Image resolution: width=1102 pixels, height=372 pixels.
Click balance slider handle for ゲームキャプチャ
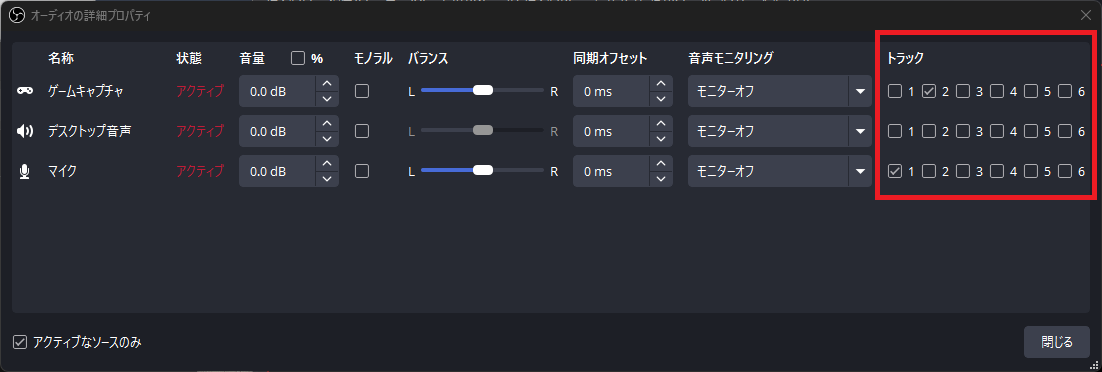coord(483,90)
